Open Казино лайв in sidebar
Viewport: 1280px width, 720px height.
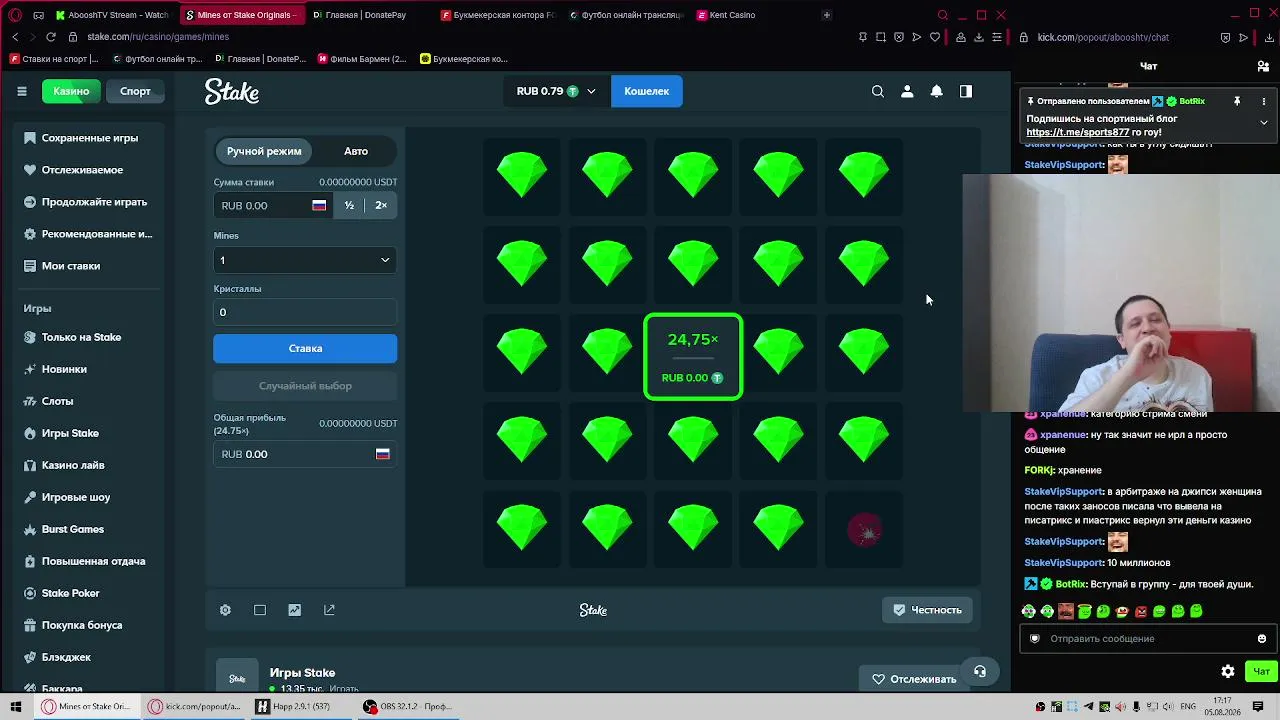73,465
